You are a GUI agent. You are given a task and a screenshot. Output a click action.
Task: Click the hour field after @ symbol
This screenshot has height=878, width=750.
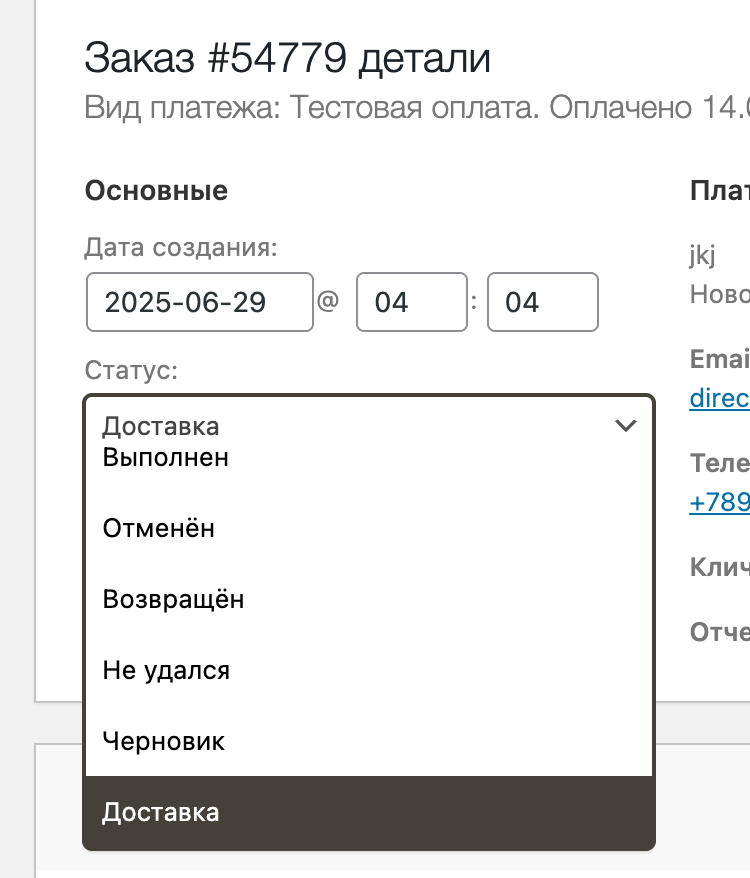point(412,302)
